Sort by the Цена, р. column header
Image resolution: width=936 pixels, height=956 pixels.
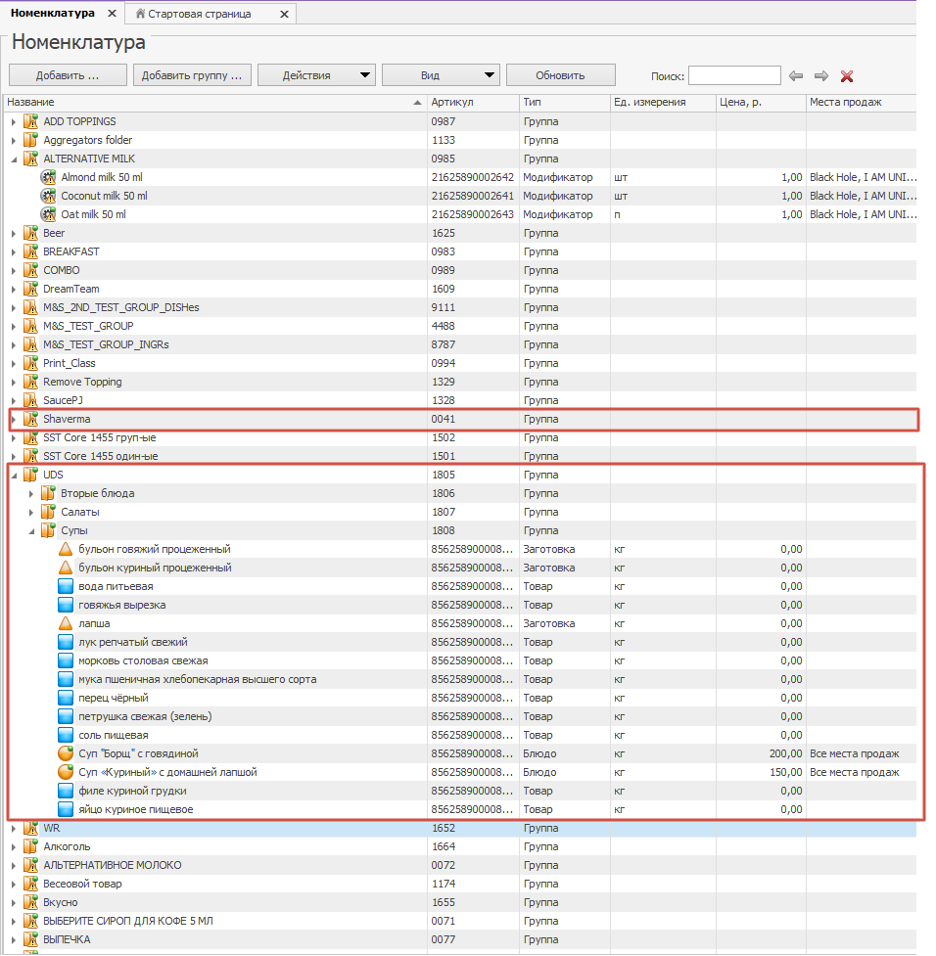(760, 102)
